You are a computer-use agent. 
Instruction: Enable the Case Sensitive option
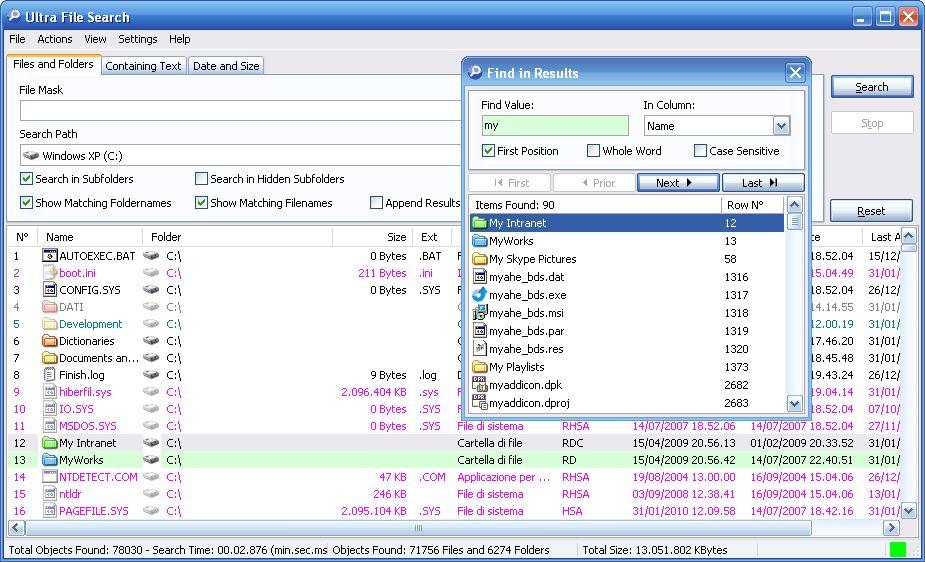click(700, 150)
